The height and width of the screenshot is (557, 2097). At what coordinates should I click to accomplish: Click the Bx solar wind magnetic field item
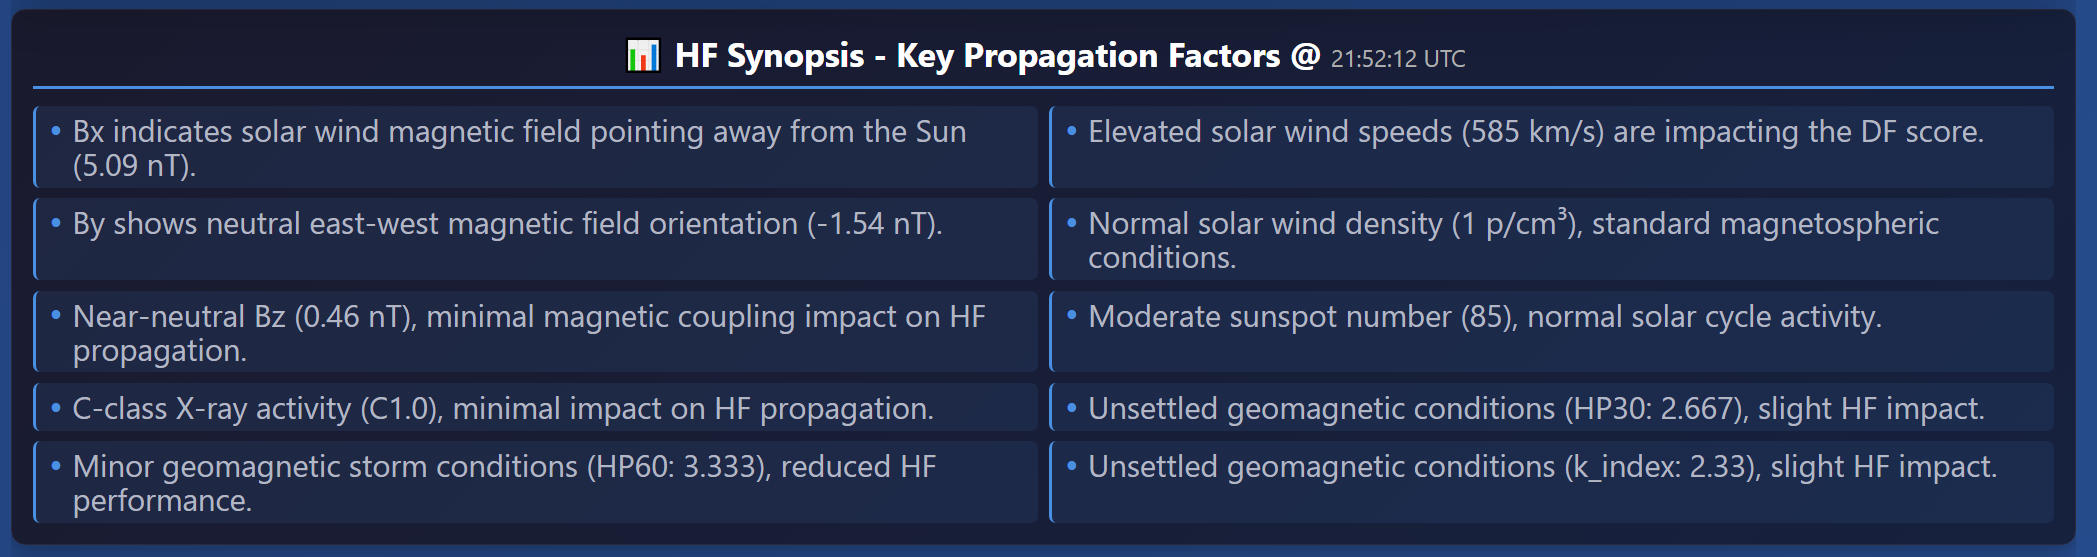click(x=536, y=147)
